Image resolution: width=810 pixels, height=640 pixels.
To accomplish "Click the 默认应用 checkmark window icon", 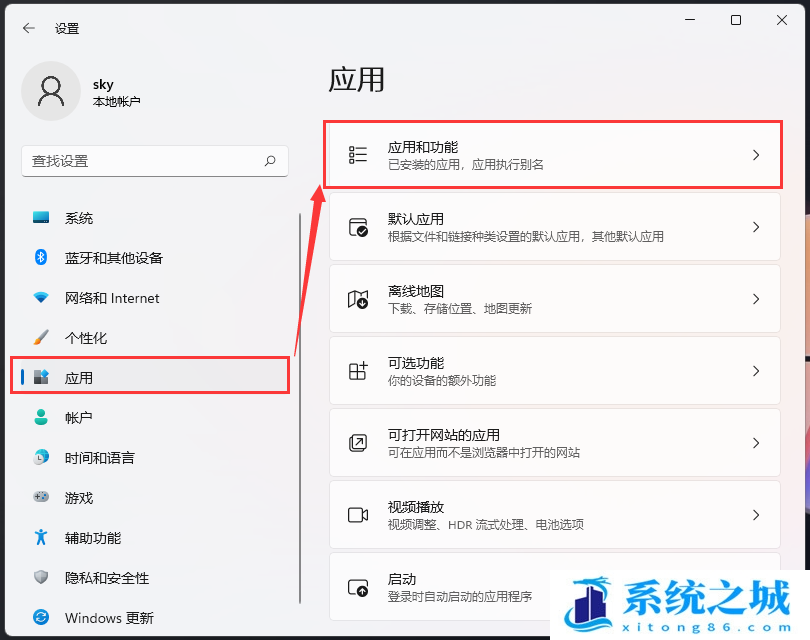I will pos(358,227).
